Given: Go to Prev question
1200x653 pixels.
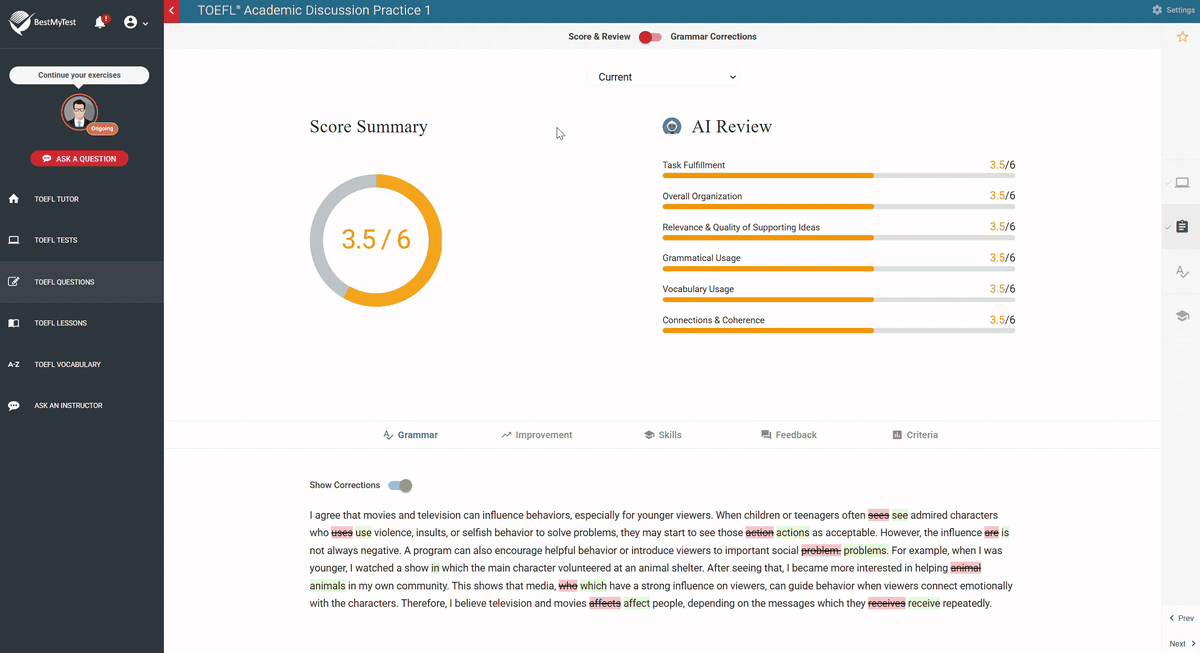Looking at the screenshot, I should coord(1182,618).
